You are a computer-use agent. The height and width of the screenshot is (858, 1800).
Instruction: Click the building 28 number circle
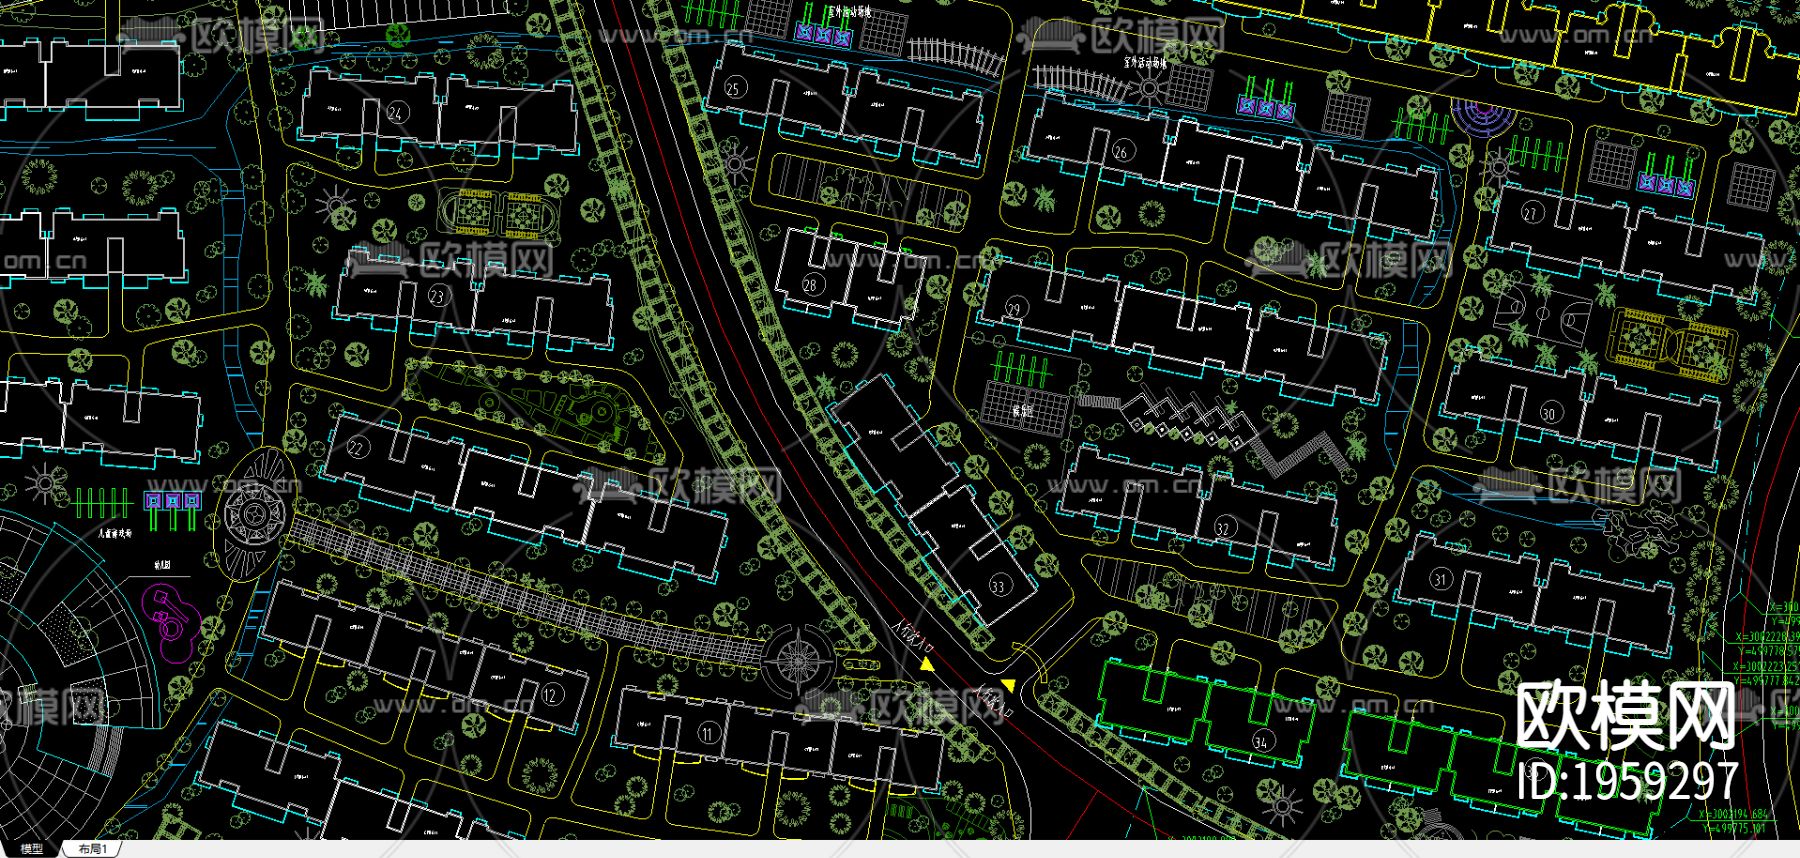pyautogui.click(x=810, y=284)
